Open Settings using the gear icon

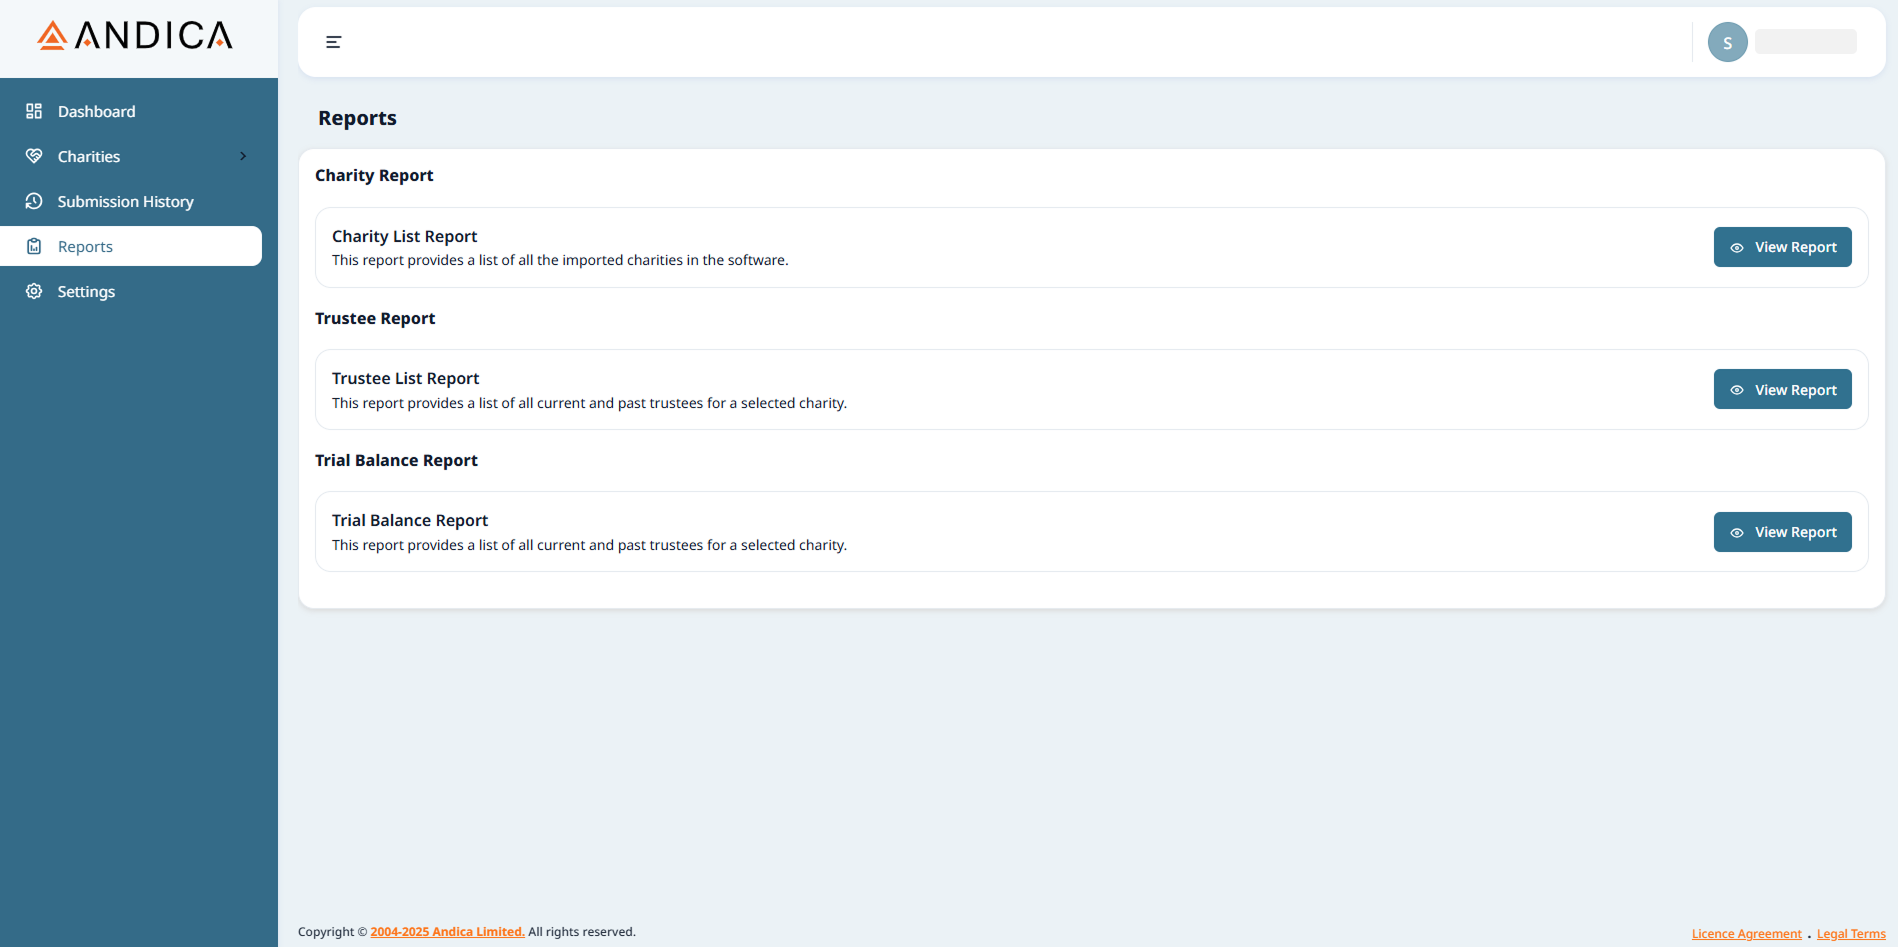point(34,290)
